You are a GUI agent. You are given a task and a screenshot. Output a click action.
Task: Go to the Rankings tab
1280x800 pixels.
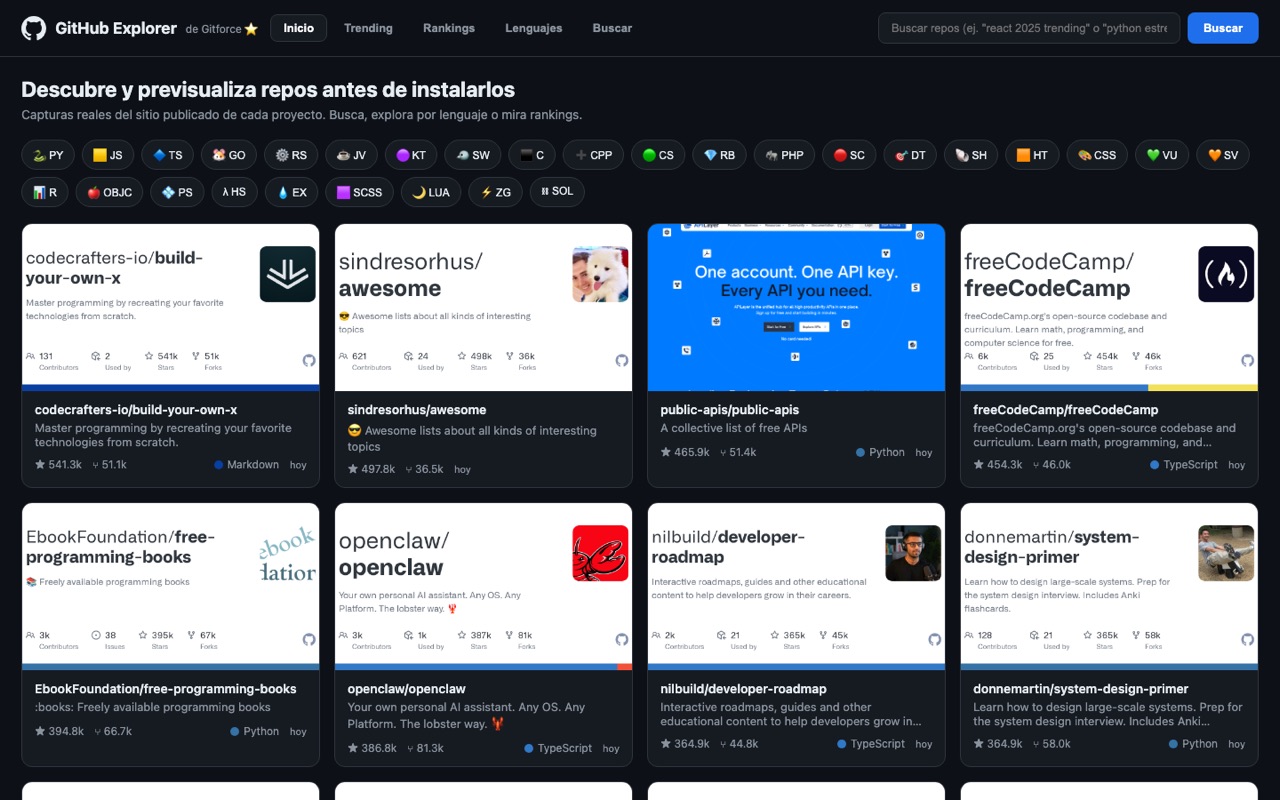click(449, 28)
